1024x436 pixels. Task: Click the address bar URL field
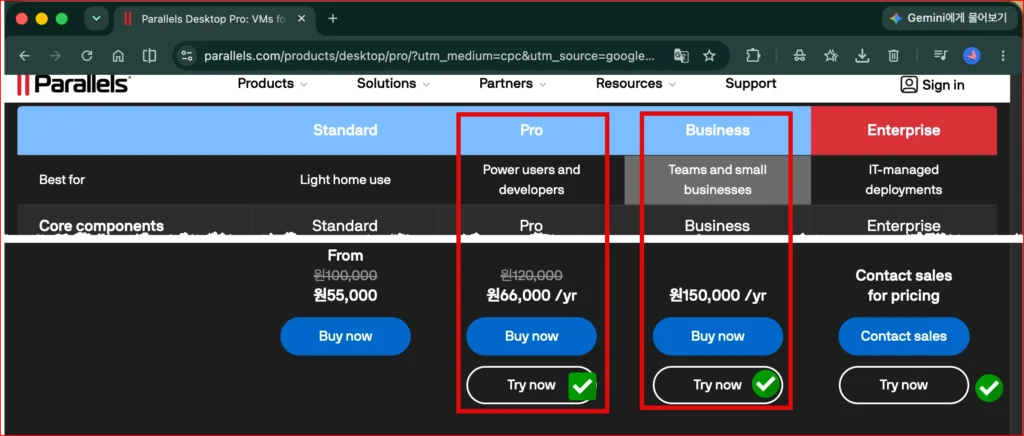click(428, 56)
